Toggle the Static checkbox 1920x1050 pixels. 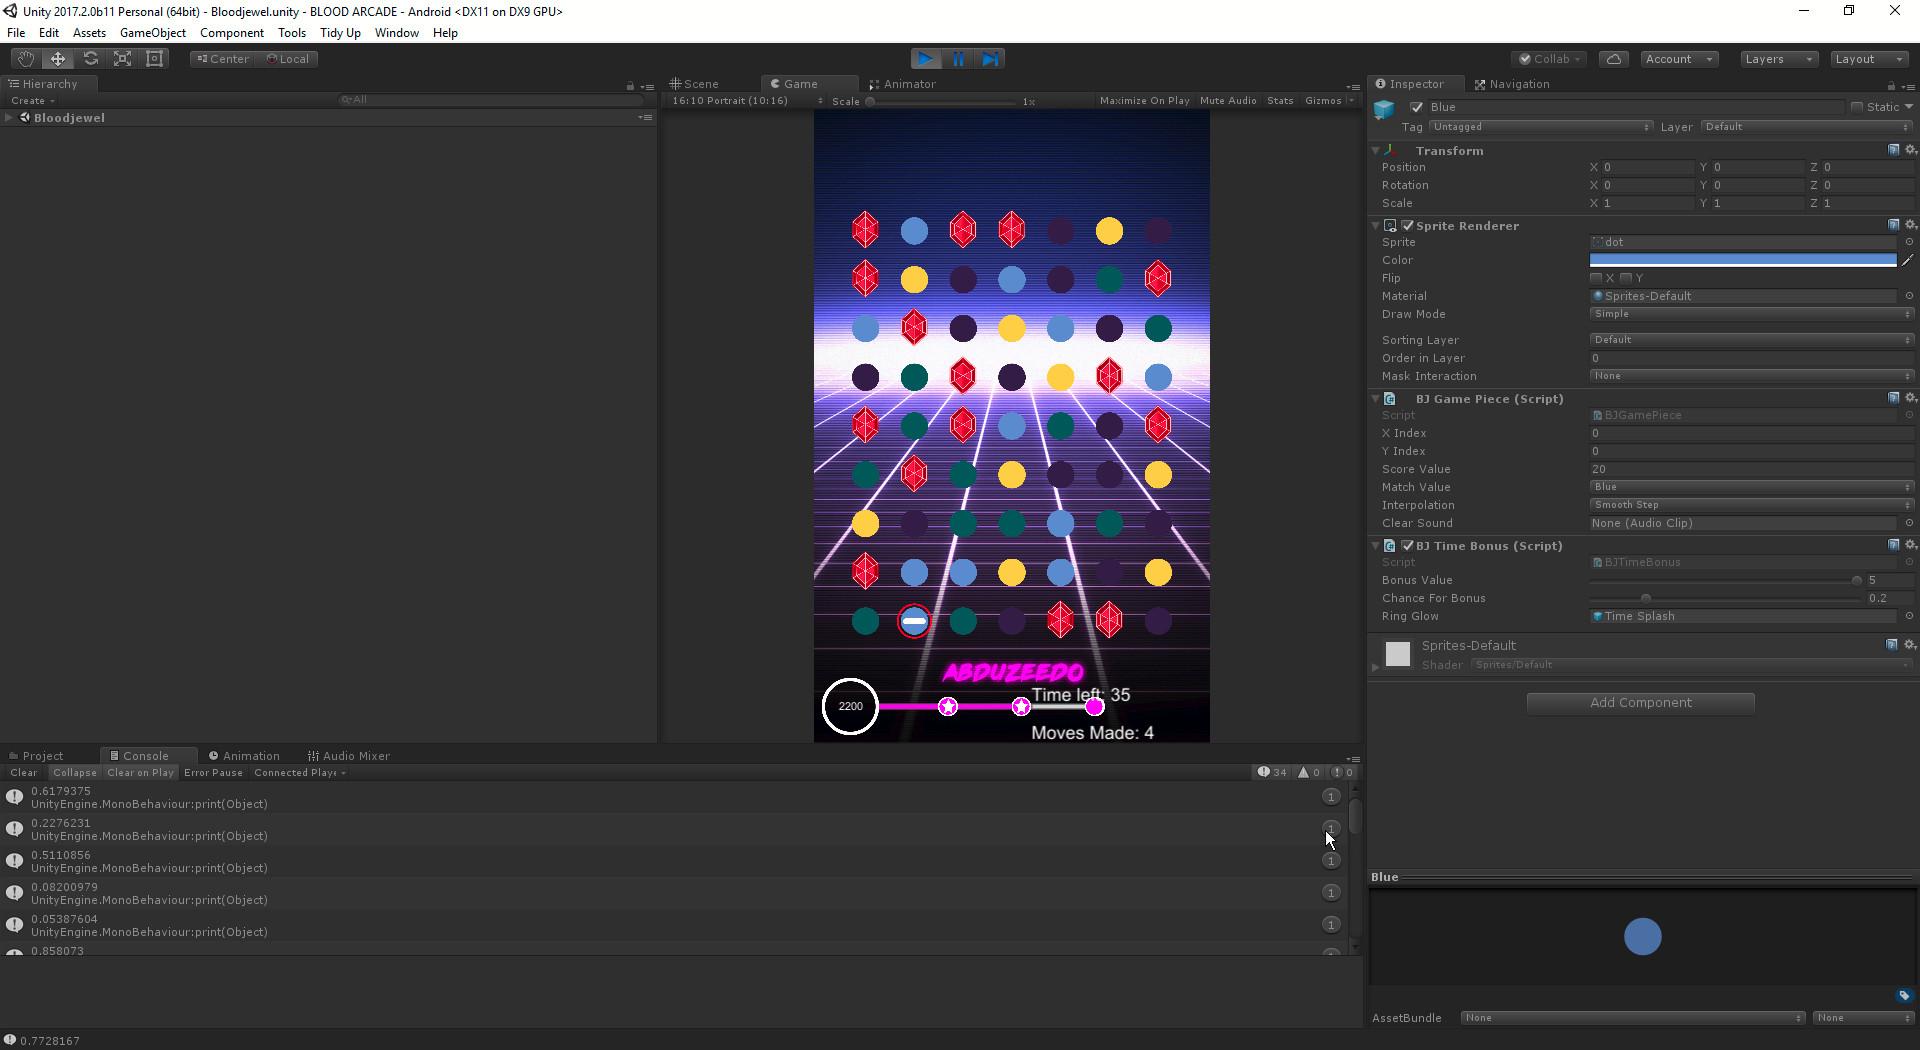pyautogui.click(x=1856, y=107)
